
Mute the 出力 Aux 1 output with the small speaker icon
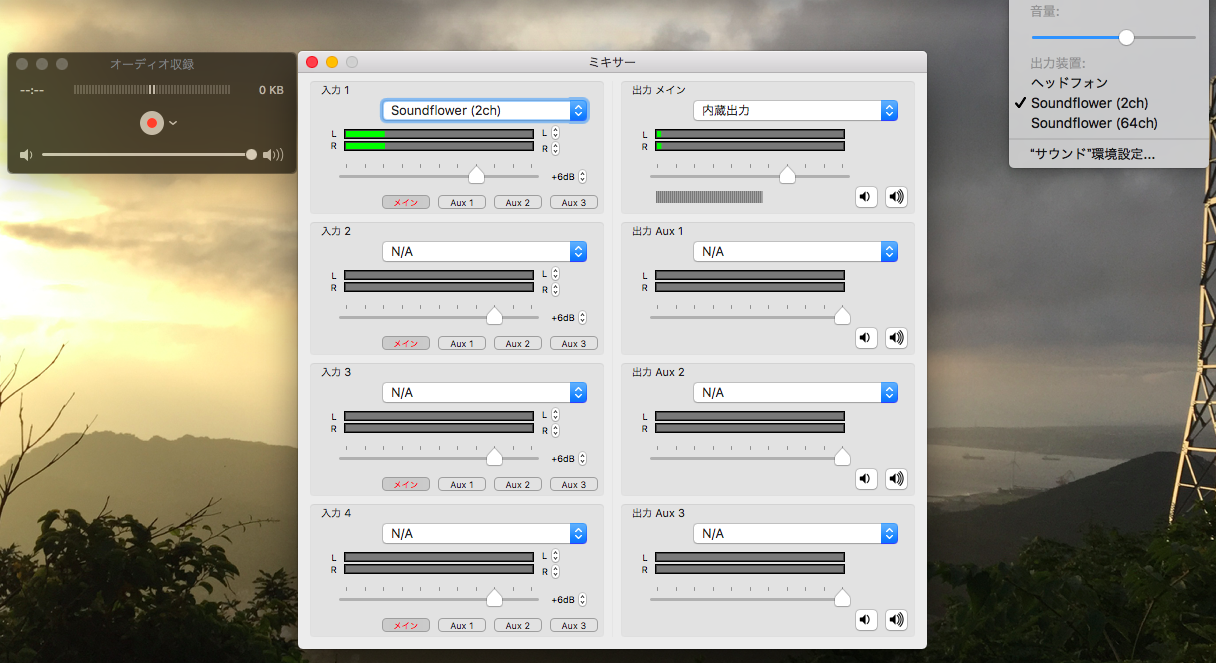[x=866, y=338]
